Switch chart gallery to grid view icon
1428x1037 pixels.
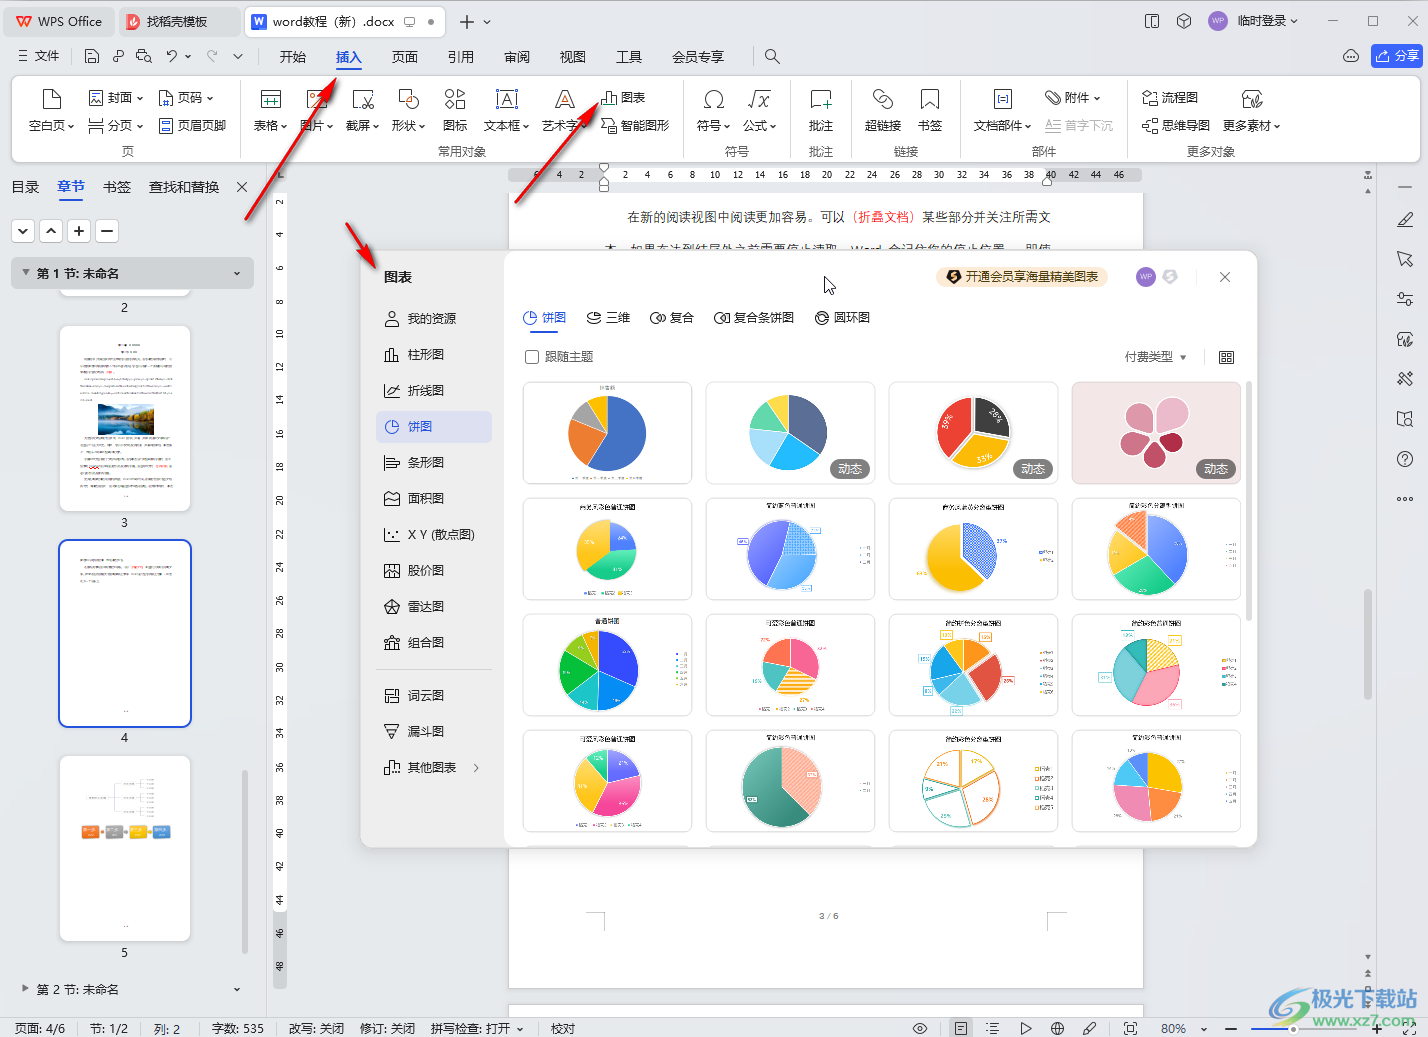1227,358
